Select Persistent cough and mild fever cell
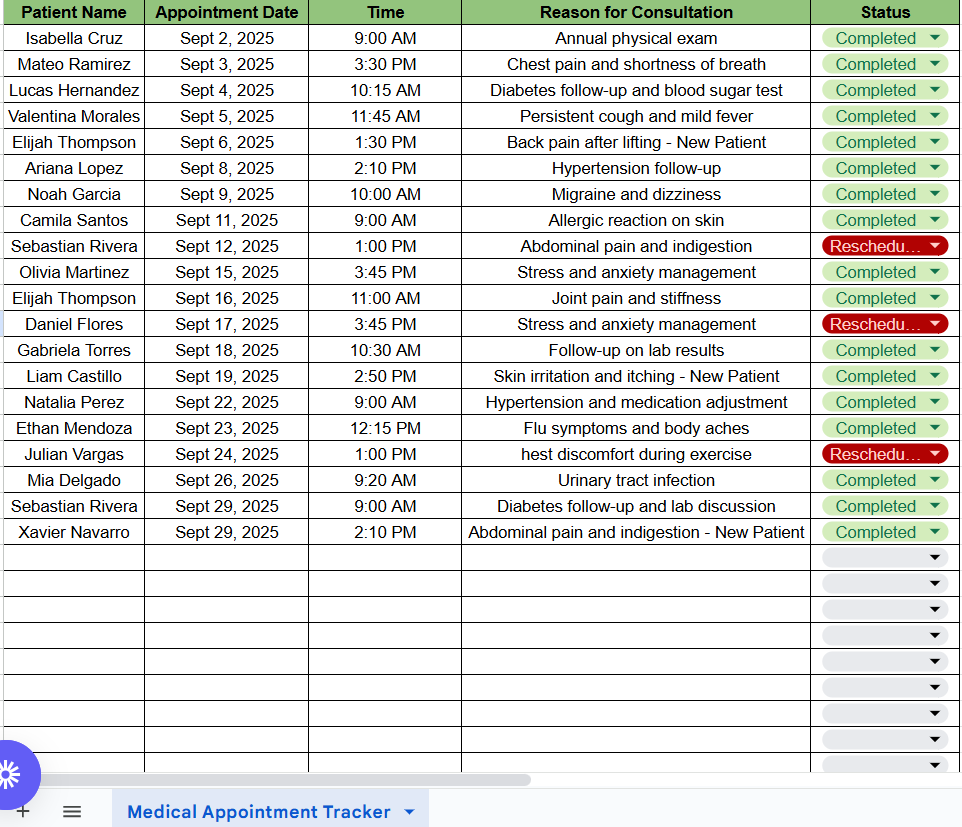 pos(636,116)
